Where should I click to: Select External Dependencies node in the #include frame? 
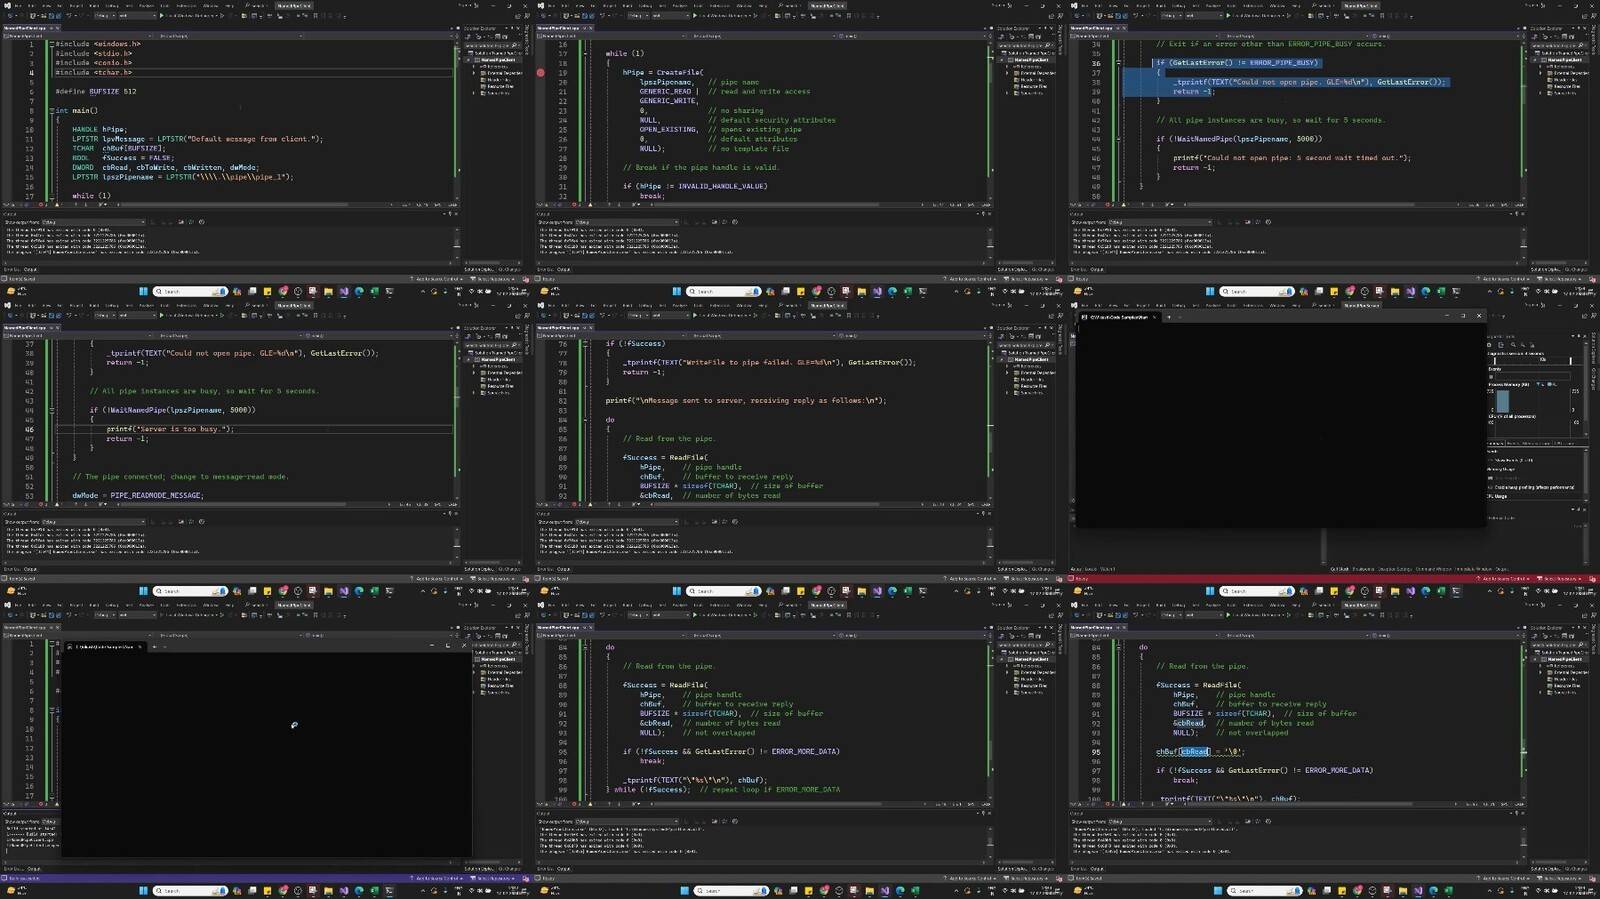pos(501,73)
